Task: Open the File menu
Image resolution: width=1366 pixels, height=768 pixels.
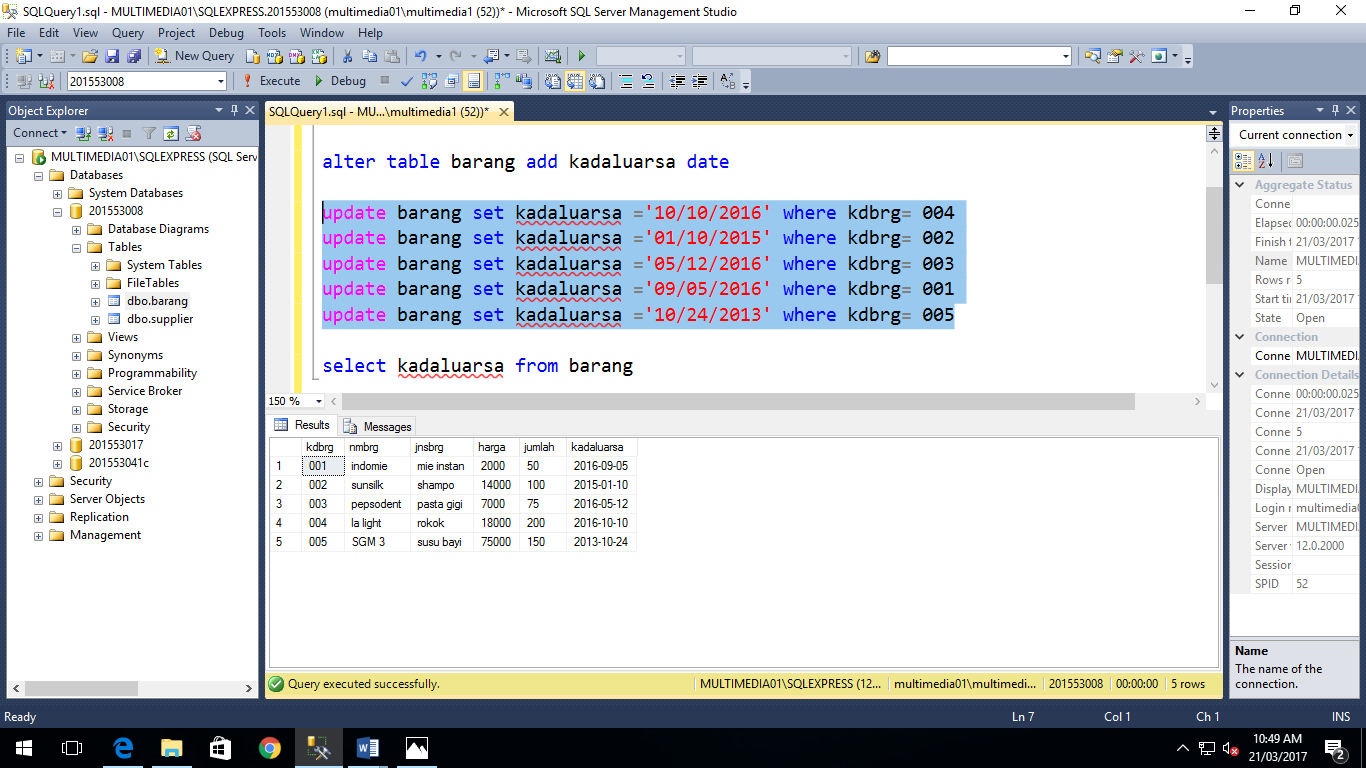Action: tap(16, 33)
